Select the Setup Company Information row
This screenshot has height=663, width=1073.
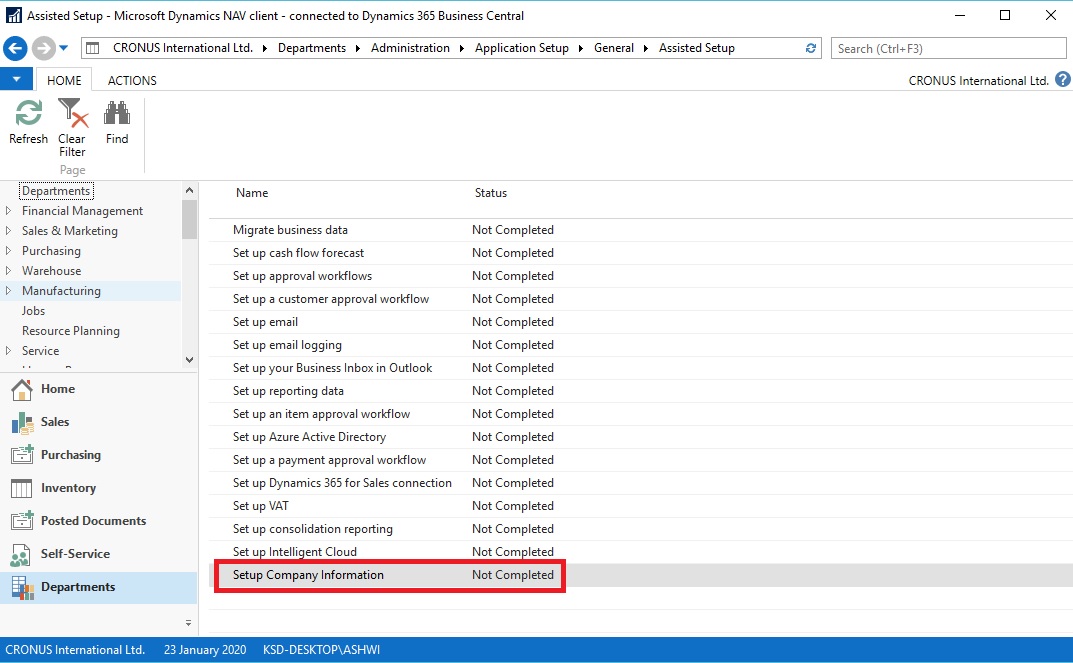308,575
